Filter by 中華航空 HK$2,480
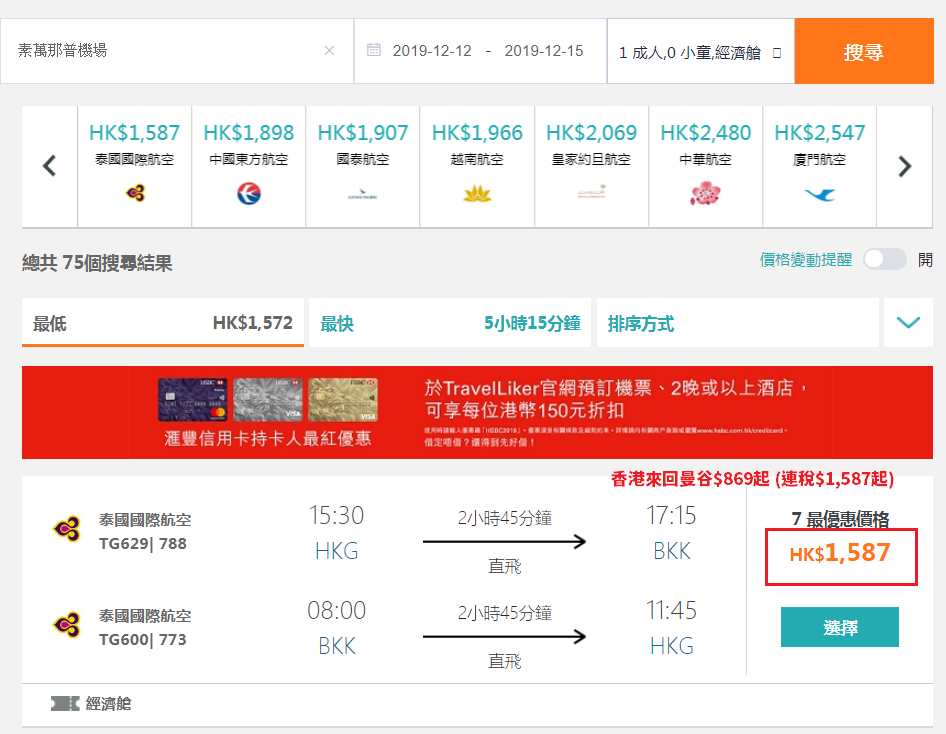Image resolution: width=946 pixels, height=734 pixels. point(705,166)
